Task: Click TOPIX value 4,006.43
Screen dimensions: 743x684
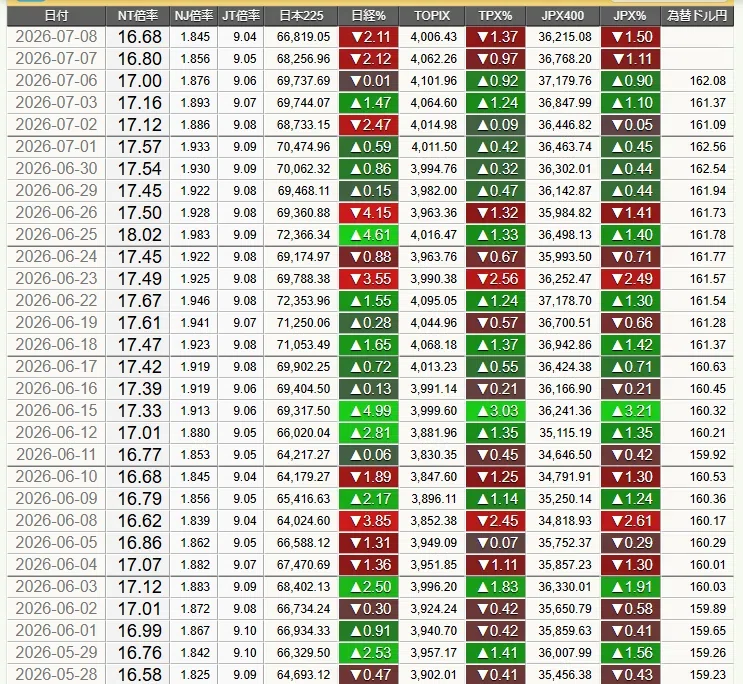Action: [434, 36]
